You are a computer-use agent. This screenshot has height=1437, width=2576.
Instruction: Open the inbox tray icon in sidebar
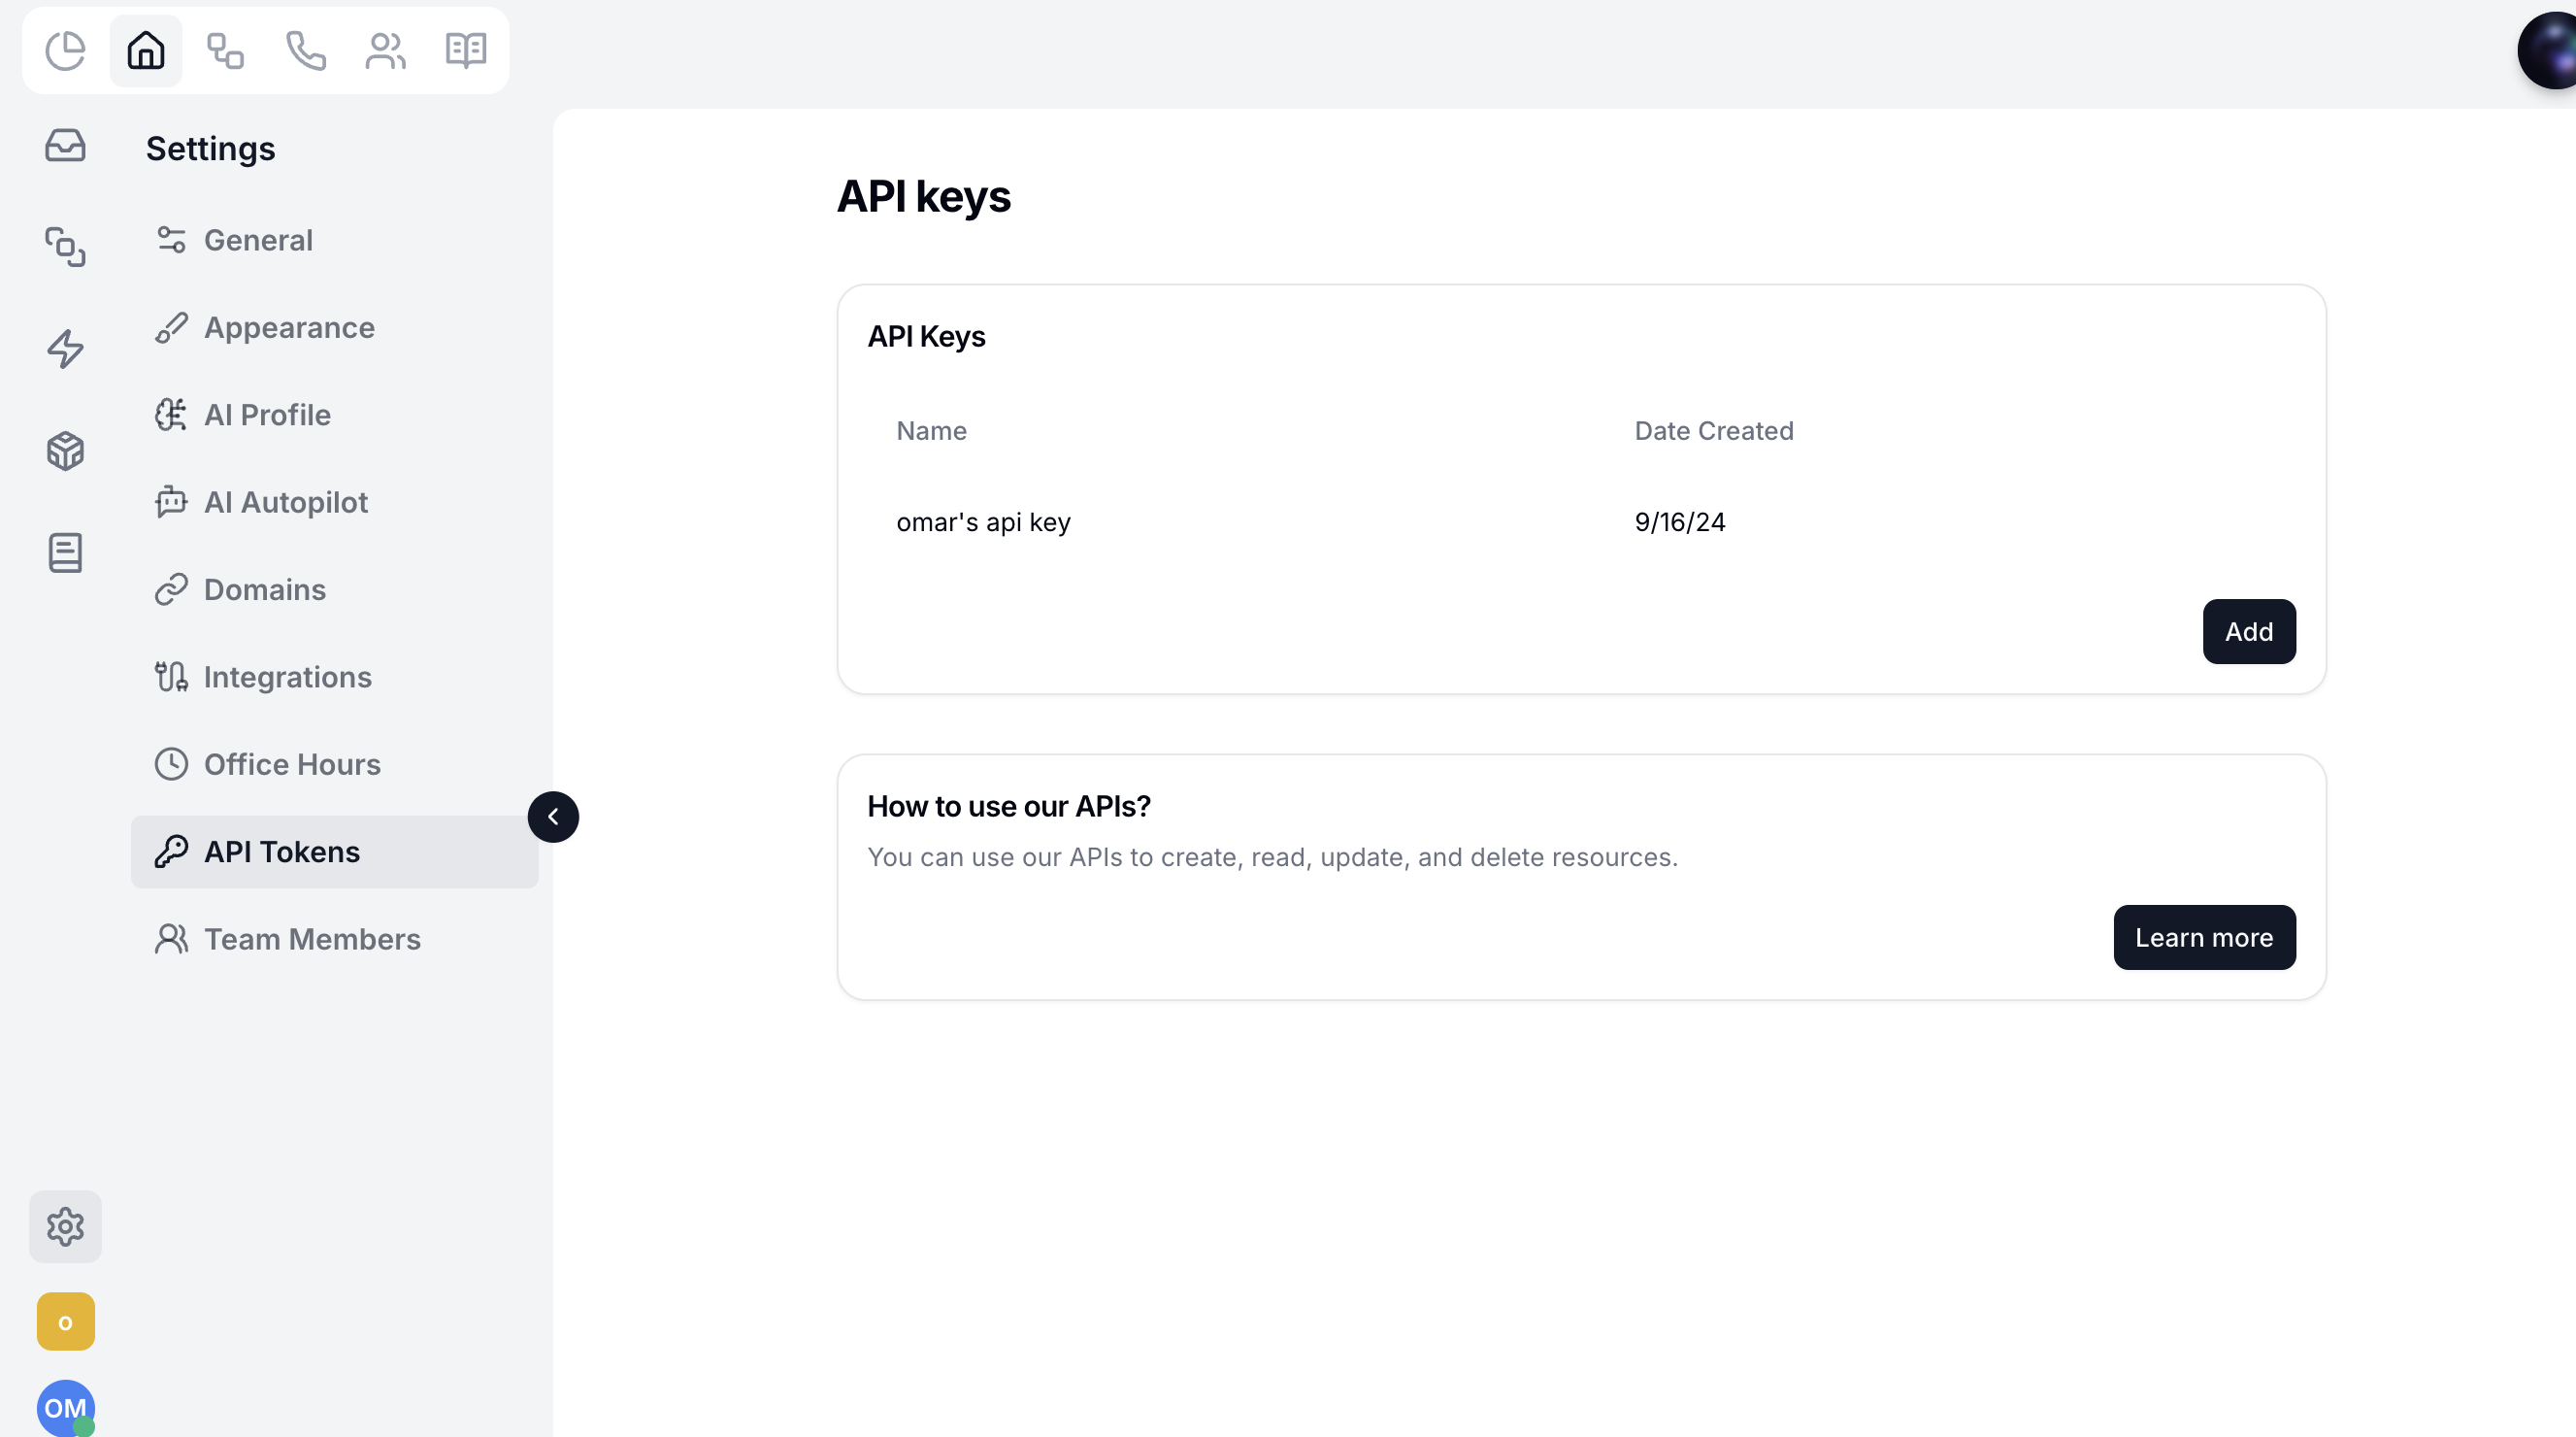(x=65, y=146)
